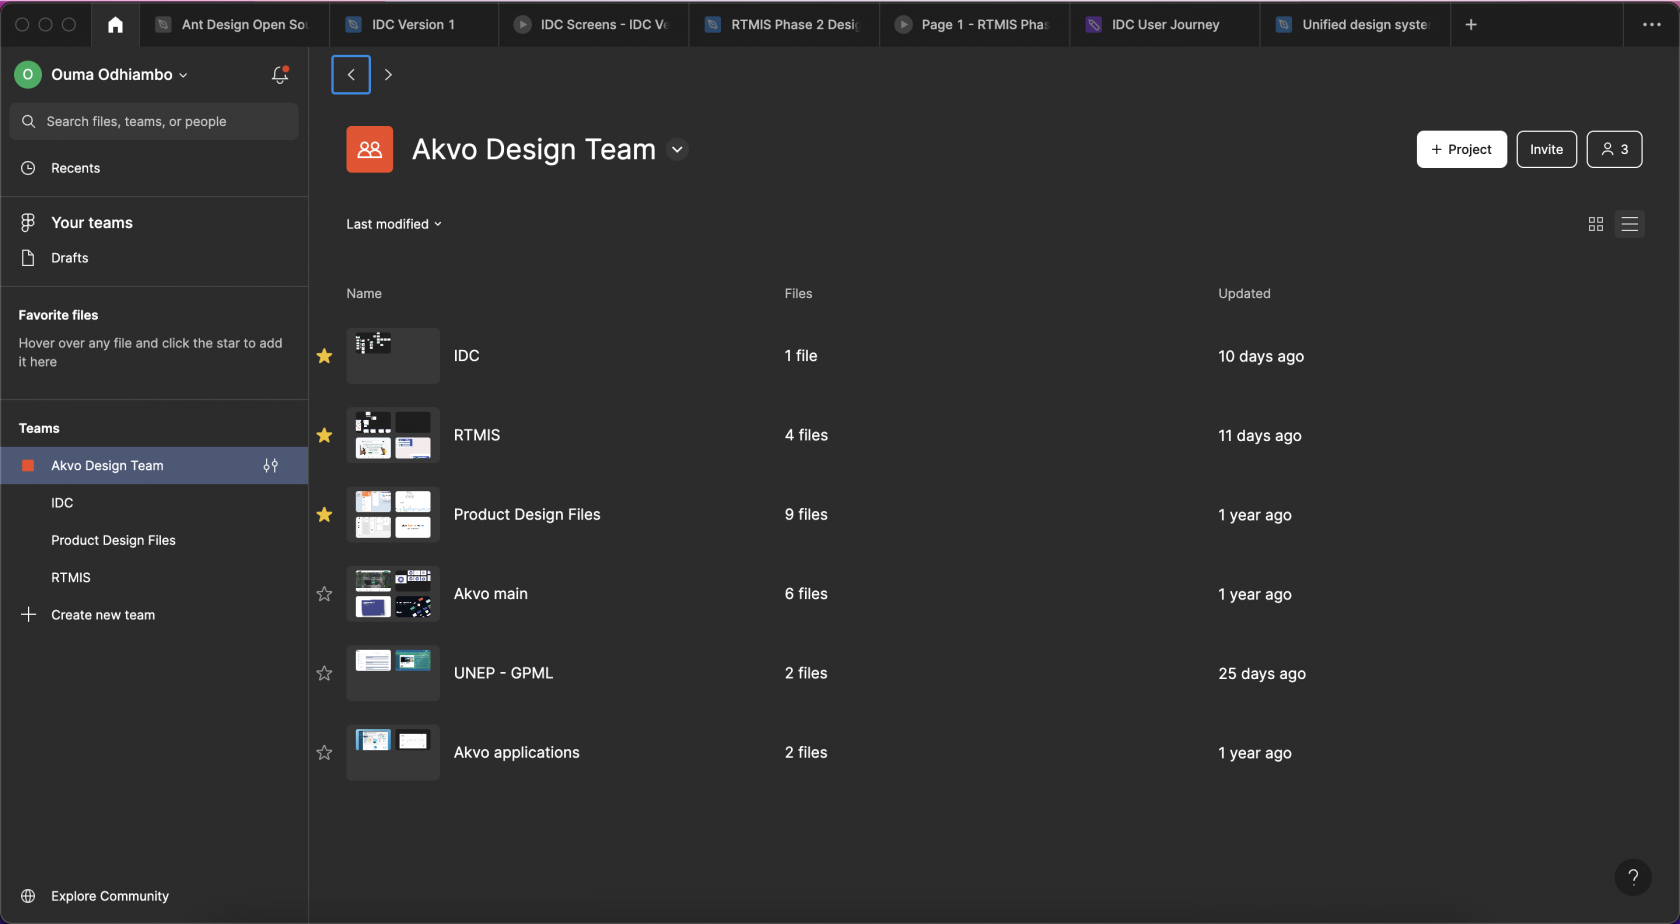Click the globe icon for Explore Community

point(28,896)
